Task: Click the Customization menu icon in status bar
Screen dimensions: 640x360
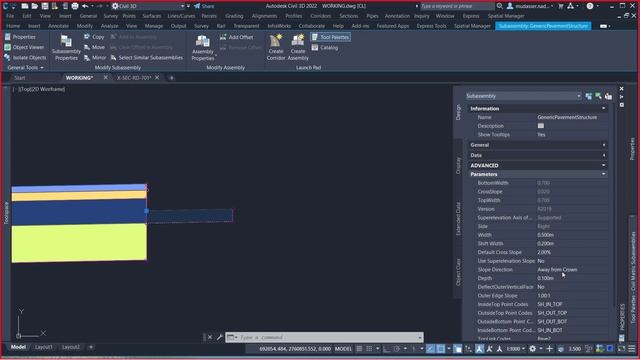Action: coord(632,349)
